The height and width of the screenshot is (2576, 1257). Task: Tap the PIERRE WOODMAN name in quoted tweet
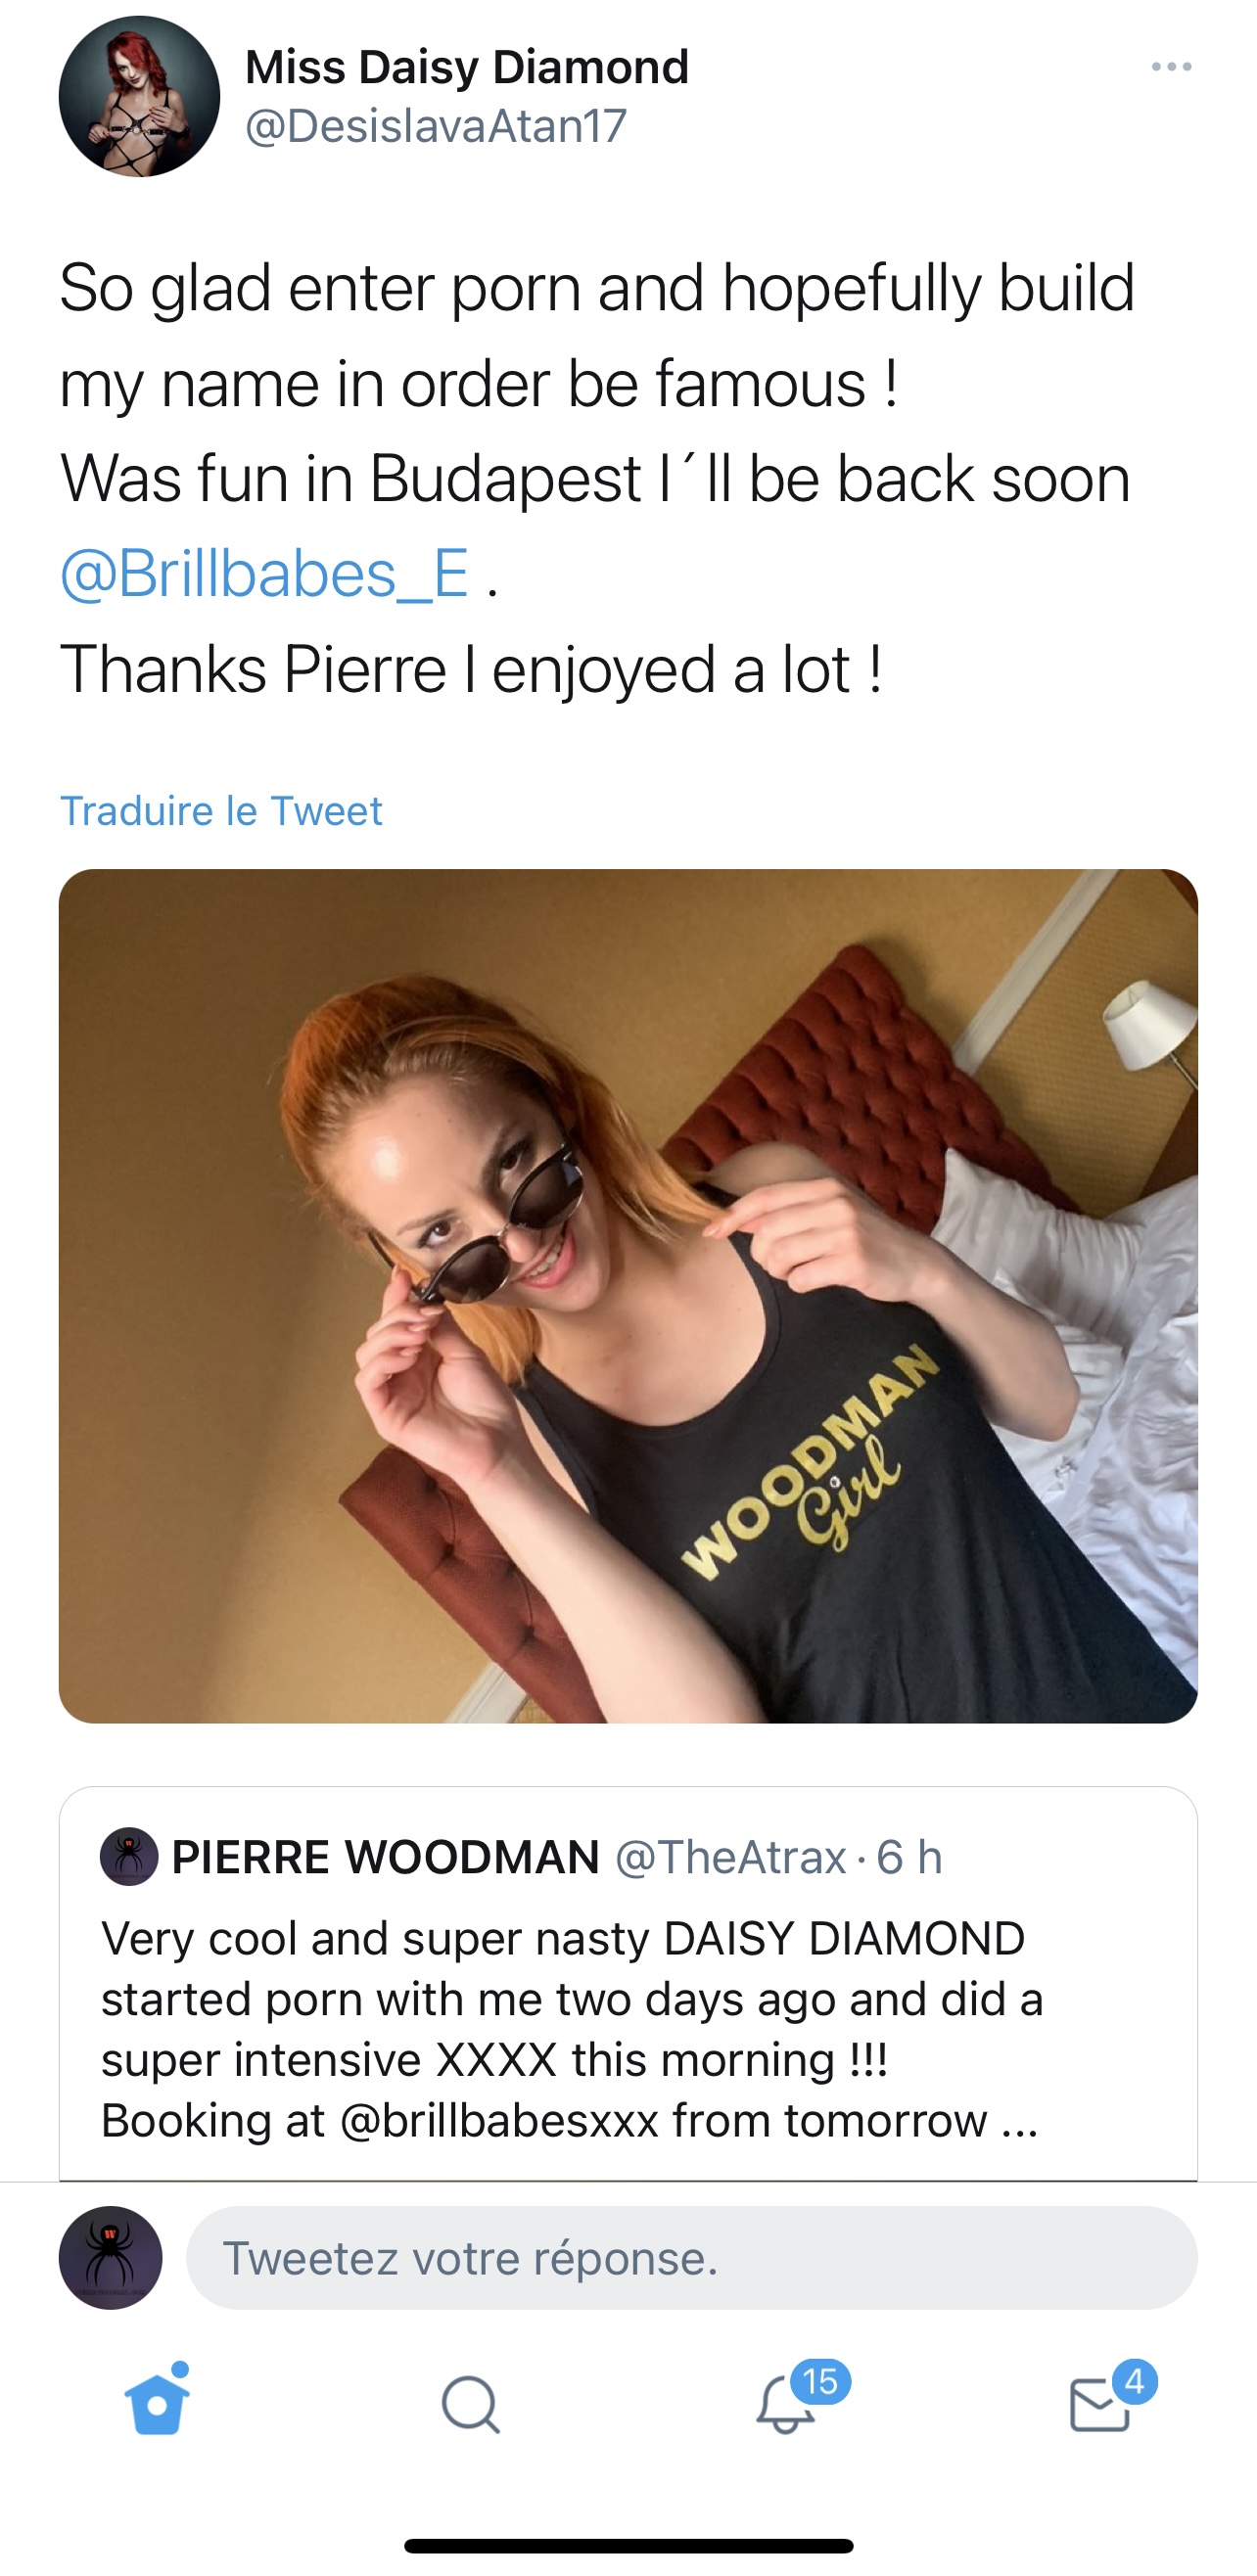click(x=386, y=1857)
